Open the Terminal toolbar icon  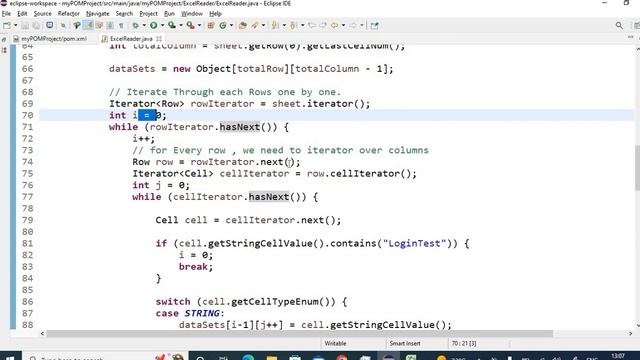pos(49,25)
